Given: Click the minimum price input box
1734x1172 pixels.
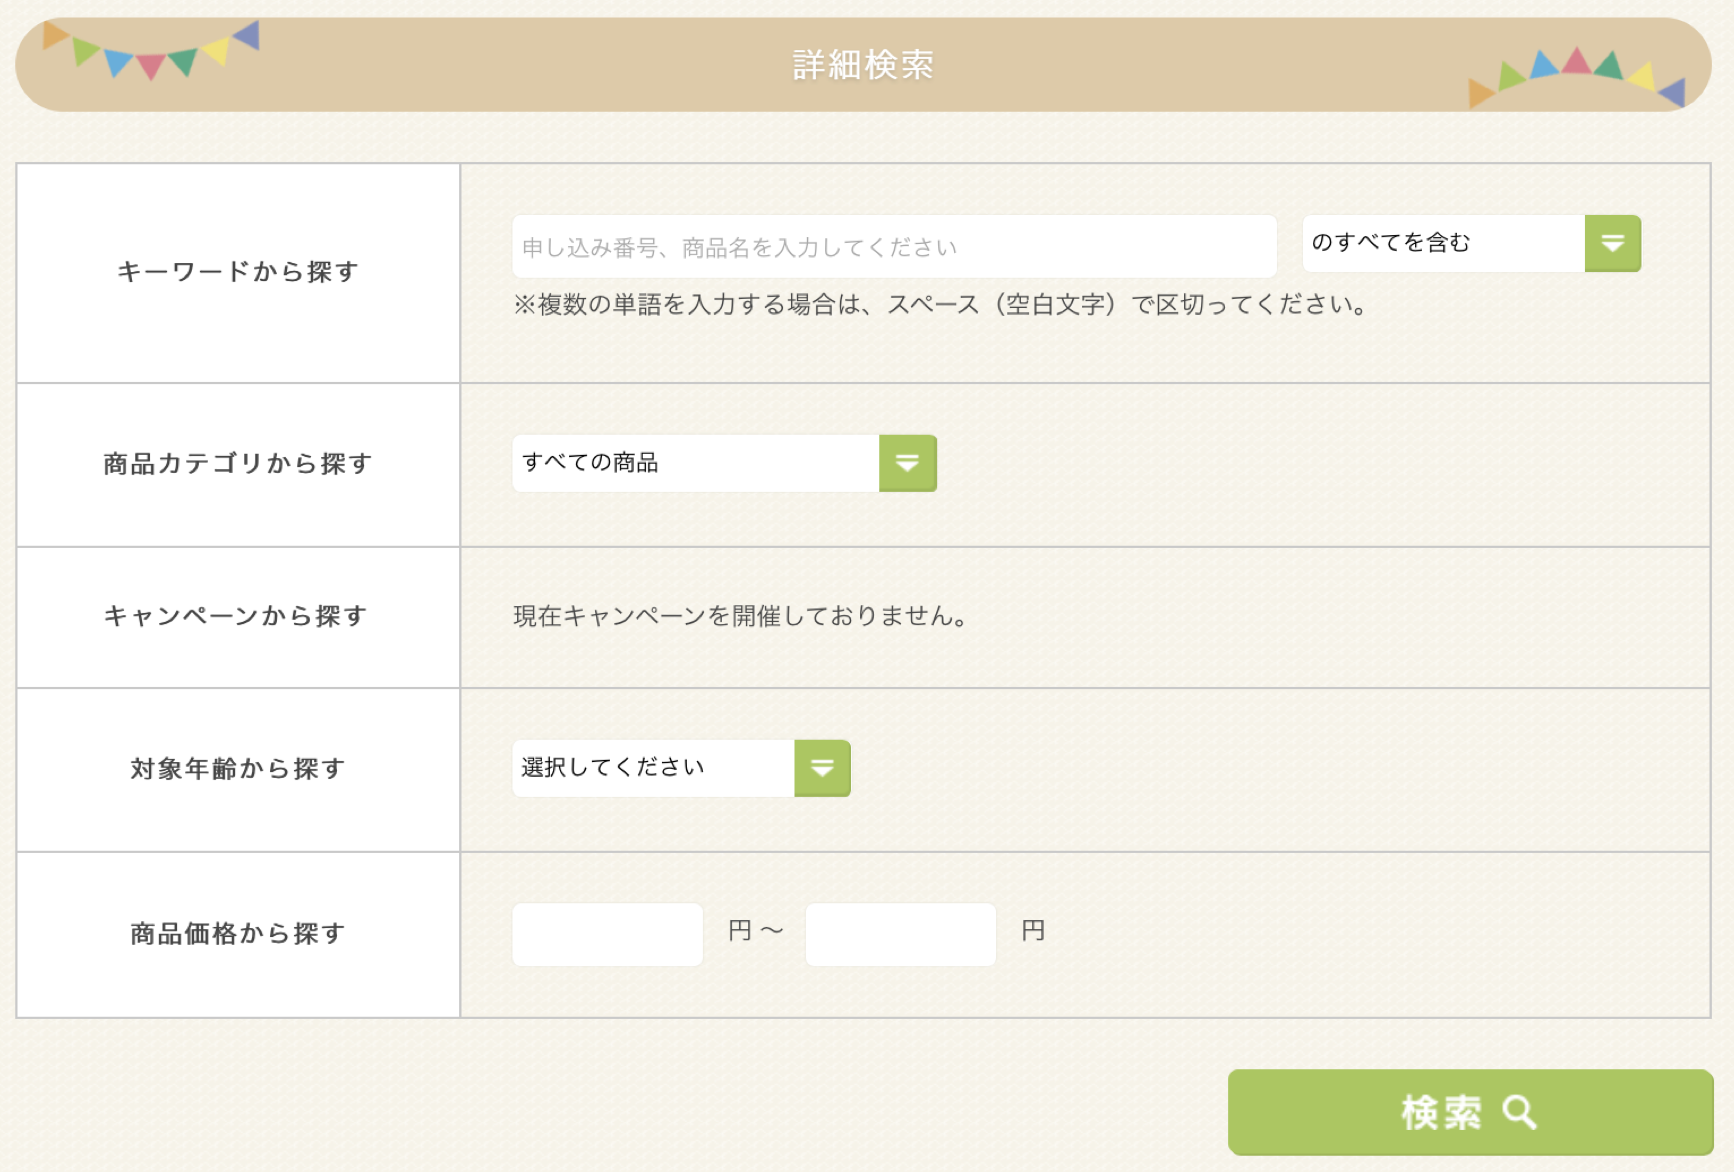Looking at the screenshot, I should (x=607, y=934).
